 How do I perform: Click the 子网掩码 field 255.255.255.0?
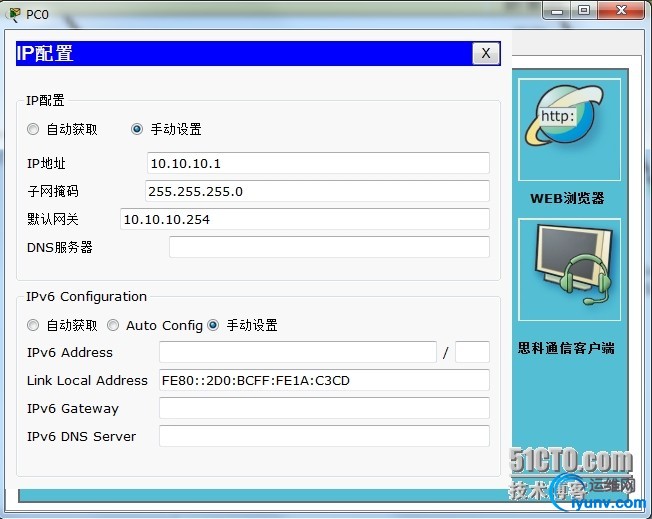click(x=317, y=191)
